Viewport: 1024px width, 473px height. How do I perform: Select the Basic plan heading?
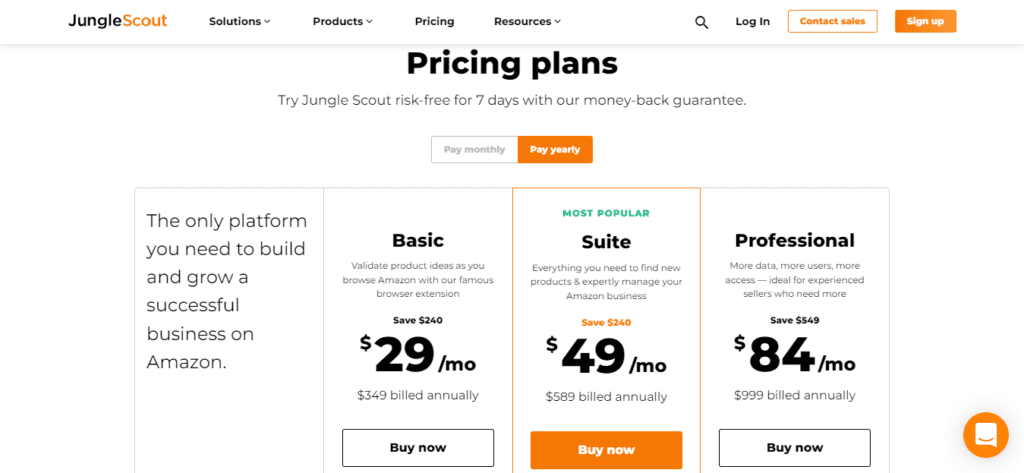418,240
